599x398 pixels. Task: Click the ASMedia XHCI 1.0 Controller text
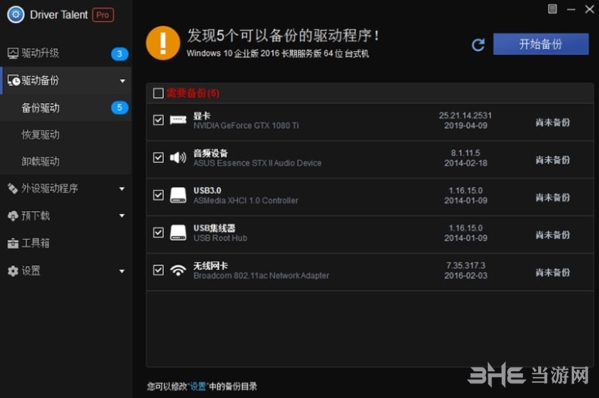point(246,201)
